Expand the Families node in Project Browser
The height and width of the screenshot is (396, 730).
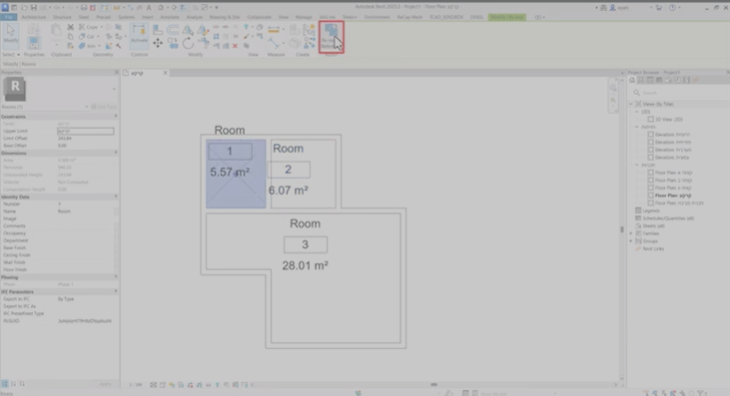[631, 234]
